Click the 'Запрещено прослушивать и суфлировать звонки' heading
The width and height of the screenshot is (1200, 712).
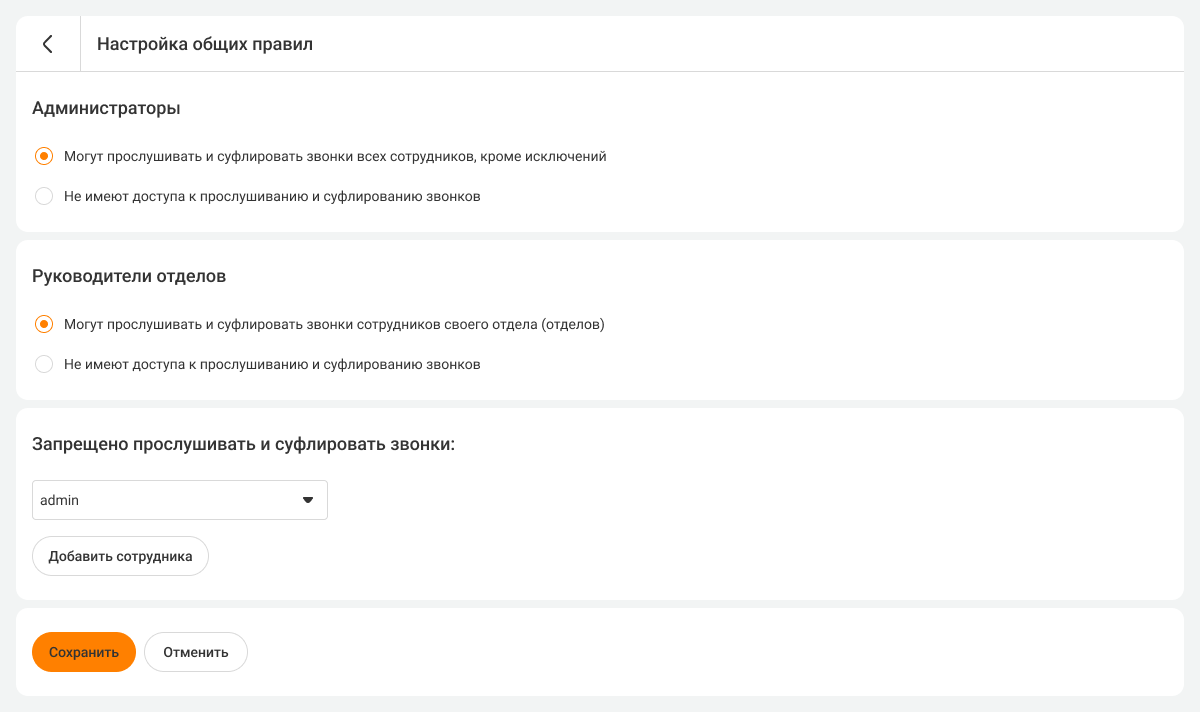[243, 444]
